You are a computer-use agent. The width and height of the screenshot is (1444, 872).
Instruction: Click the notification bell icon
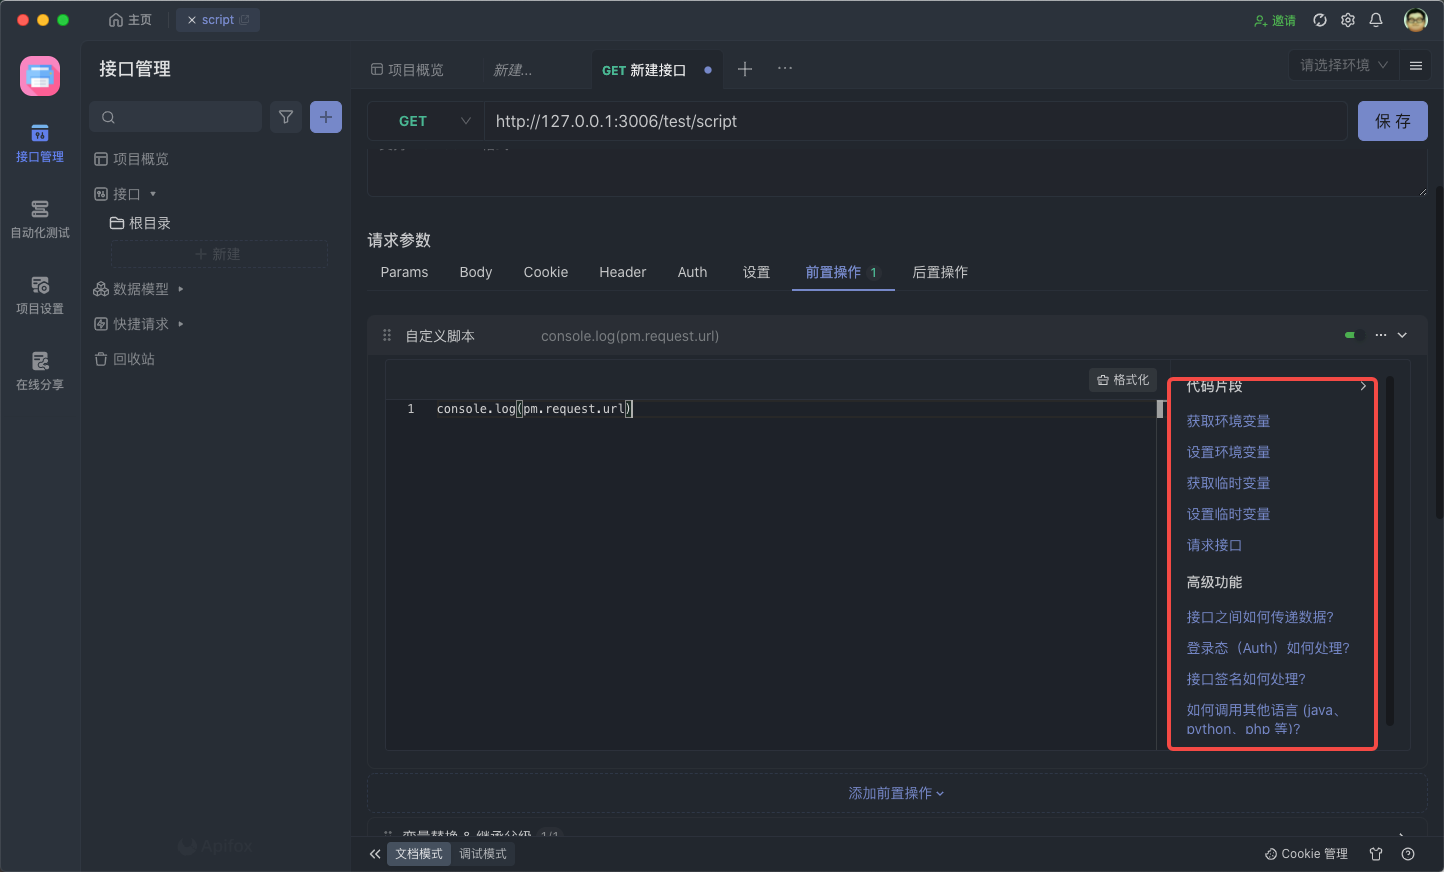tap(1376, 19)
